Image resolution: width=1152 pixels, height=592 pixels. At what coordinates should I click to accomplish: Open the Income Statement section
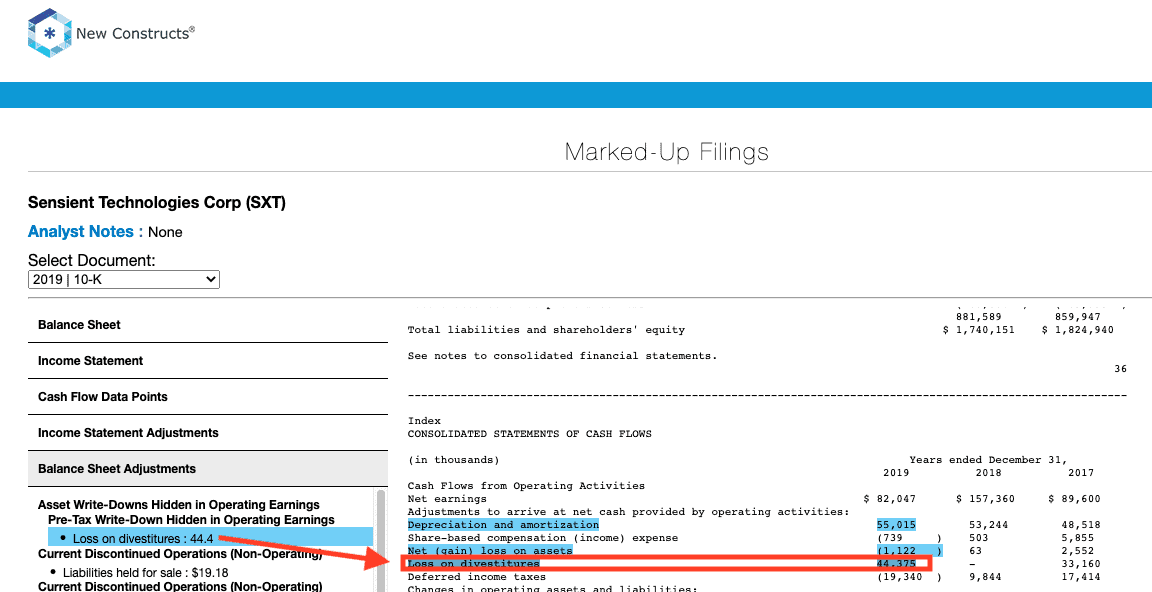coord(208,361)
